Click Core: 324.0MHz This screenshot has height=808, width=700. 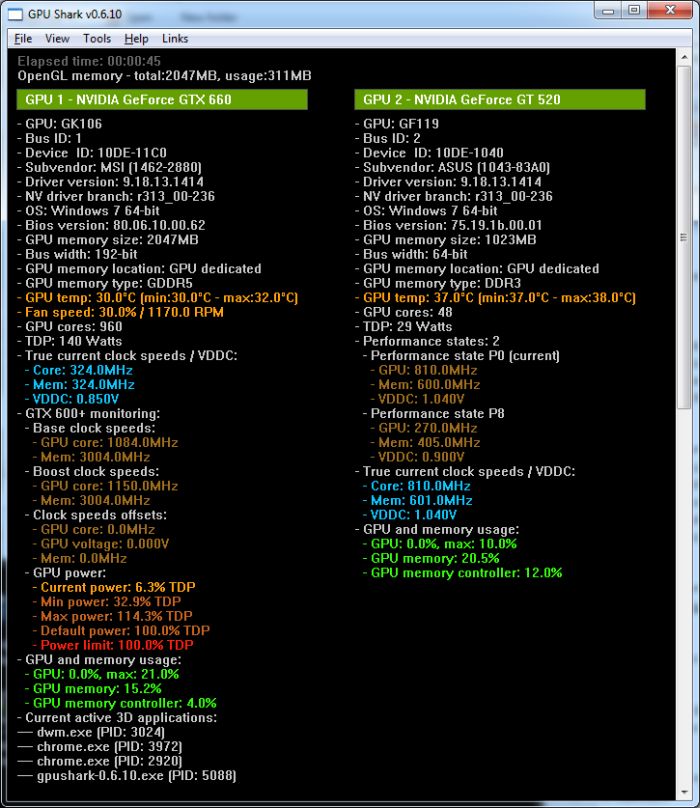(x=79, y=370)
